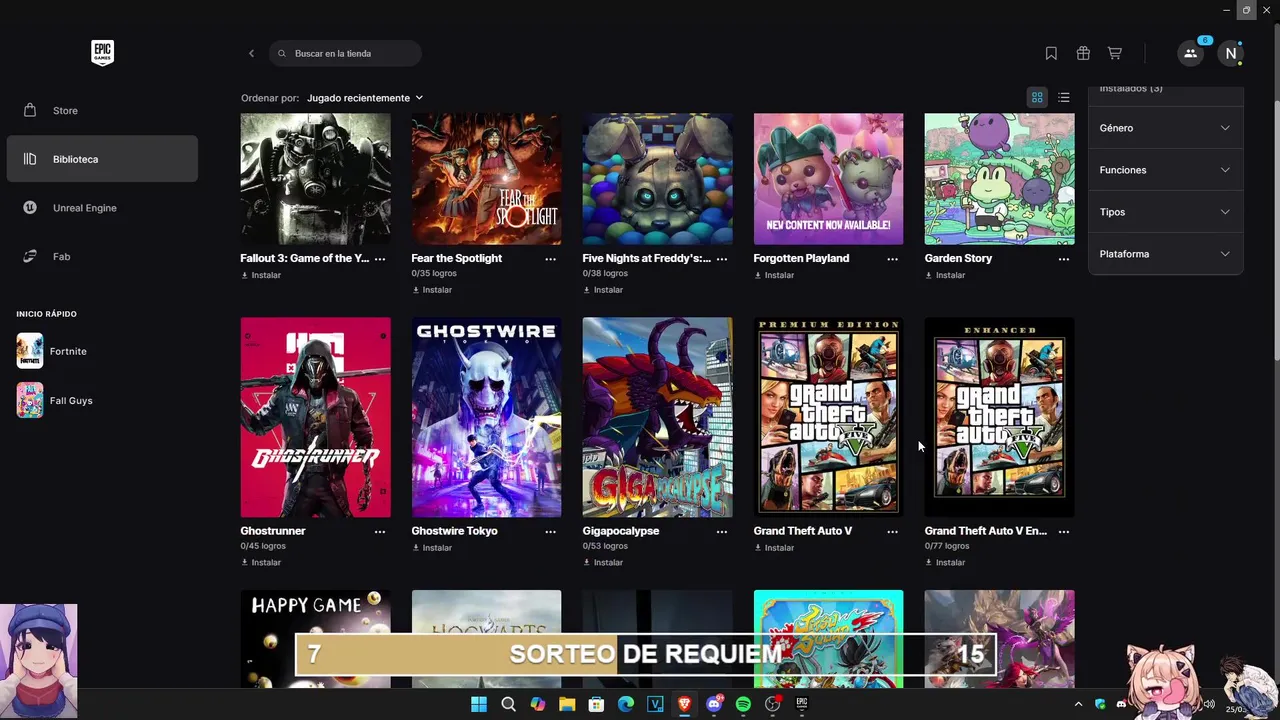
Task: Open options menu for Fallout 3
Action: [380, 259]
